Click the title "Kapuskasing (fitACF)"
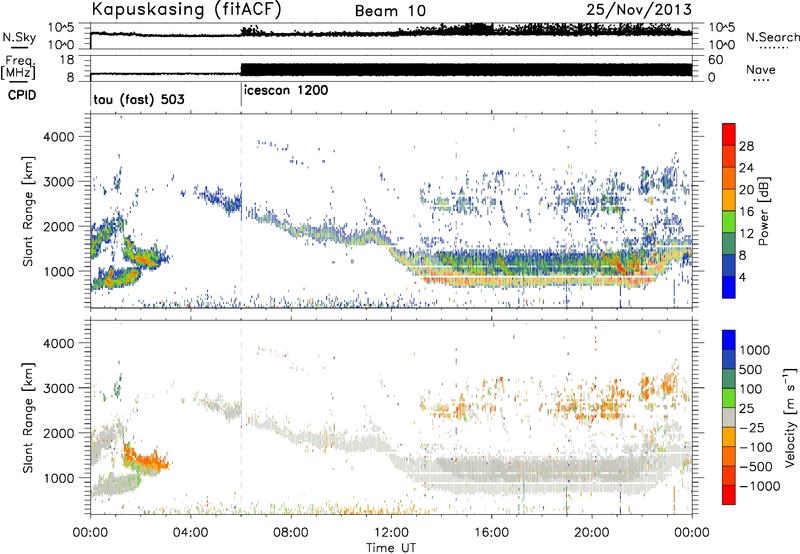 click(x=186, y=10)
